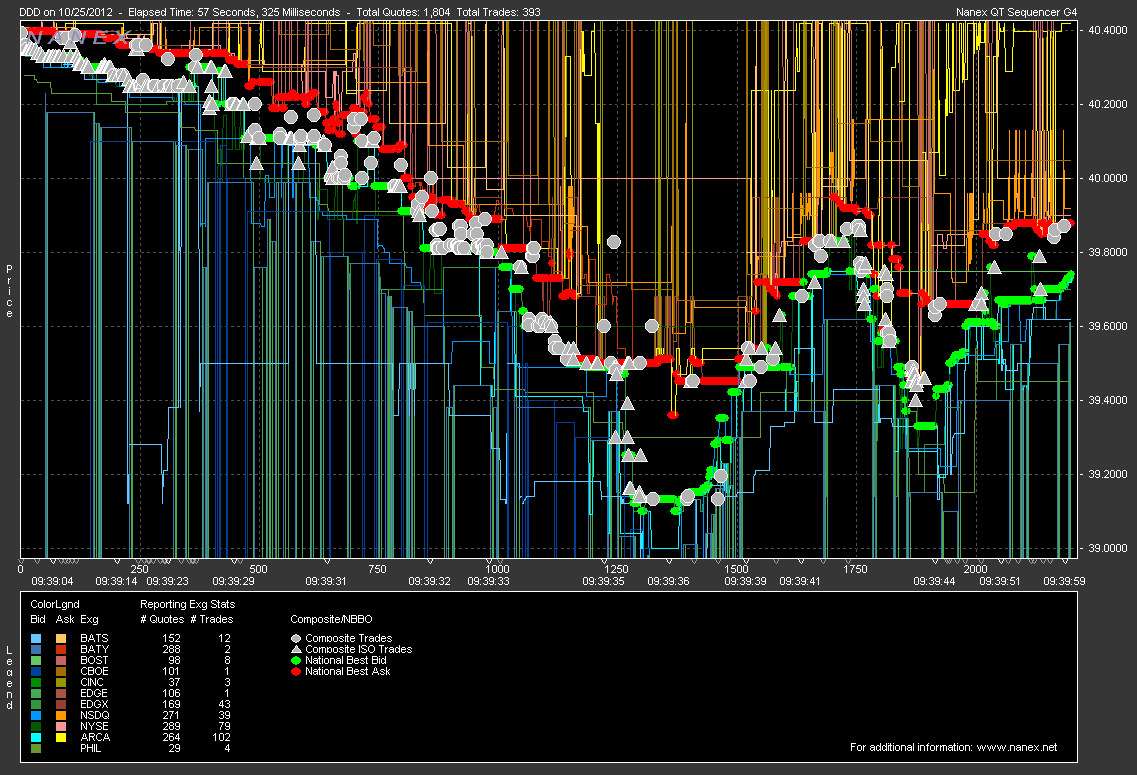The width and height of the screenshot is (1137, 775).
Task: Click the 'Total Quotes: 1,804' header text
Action: 403,12
